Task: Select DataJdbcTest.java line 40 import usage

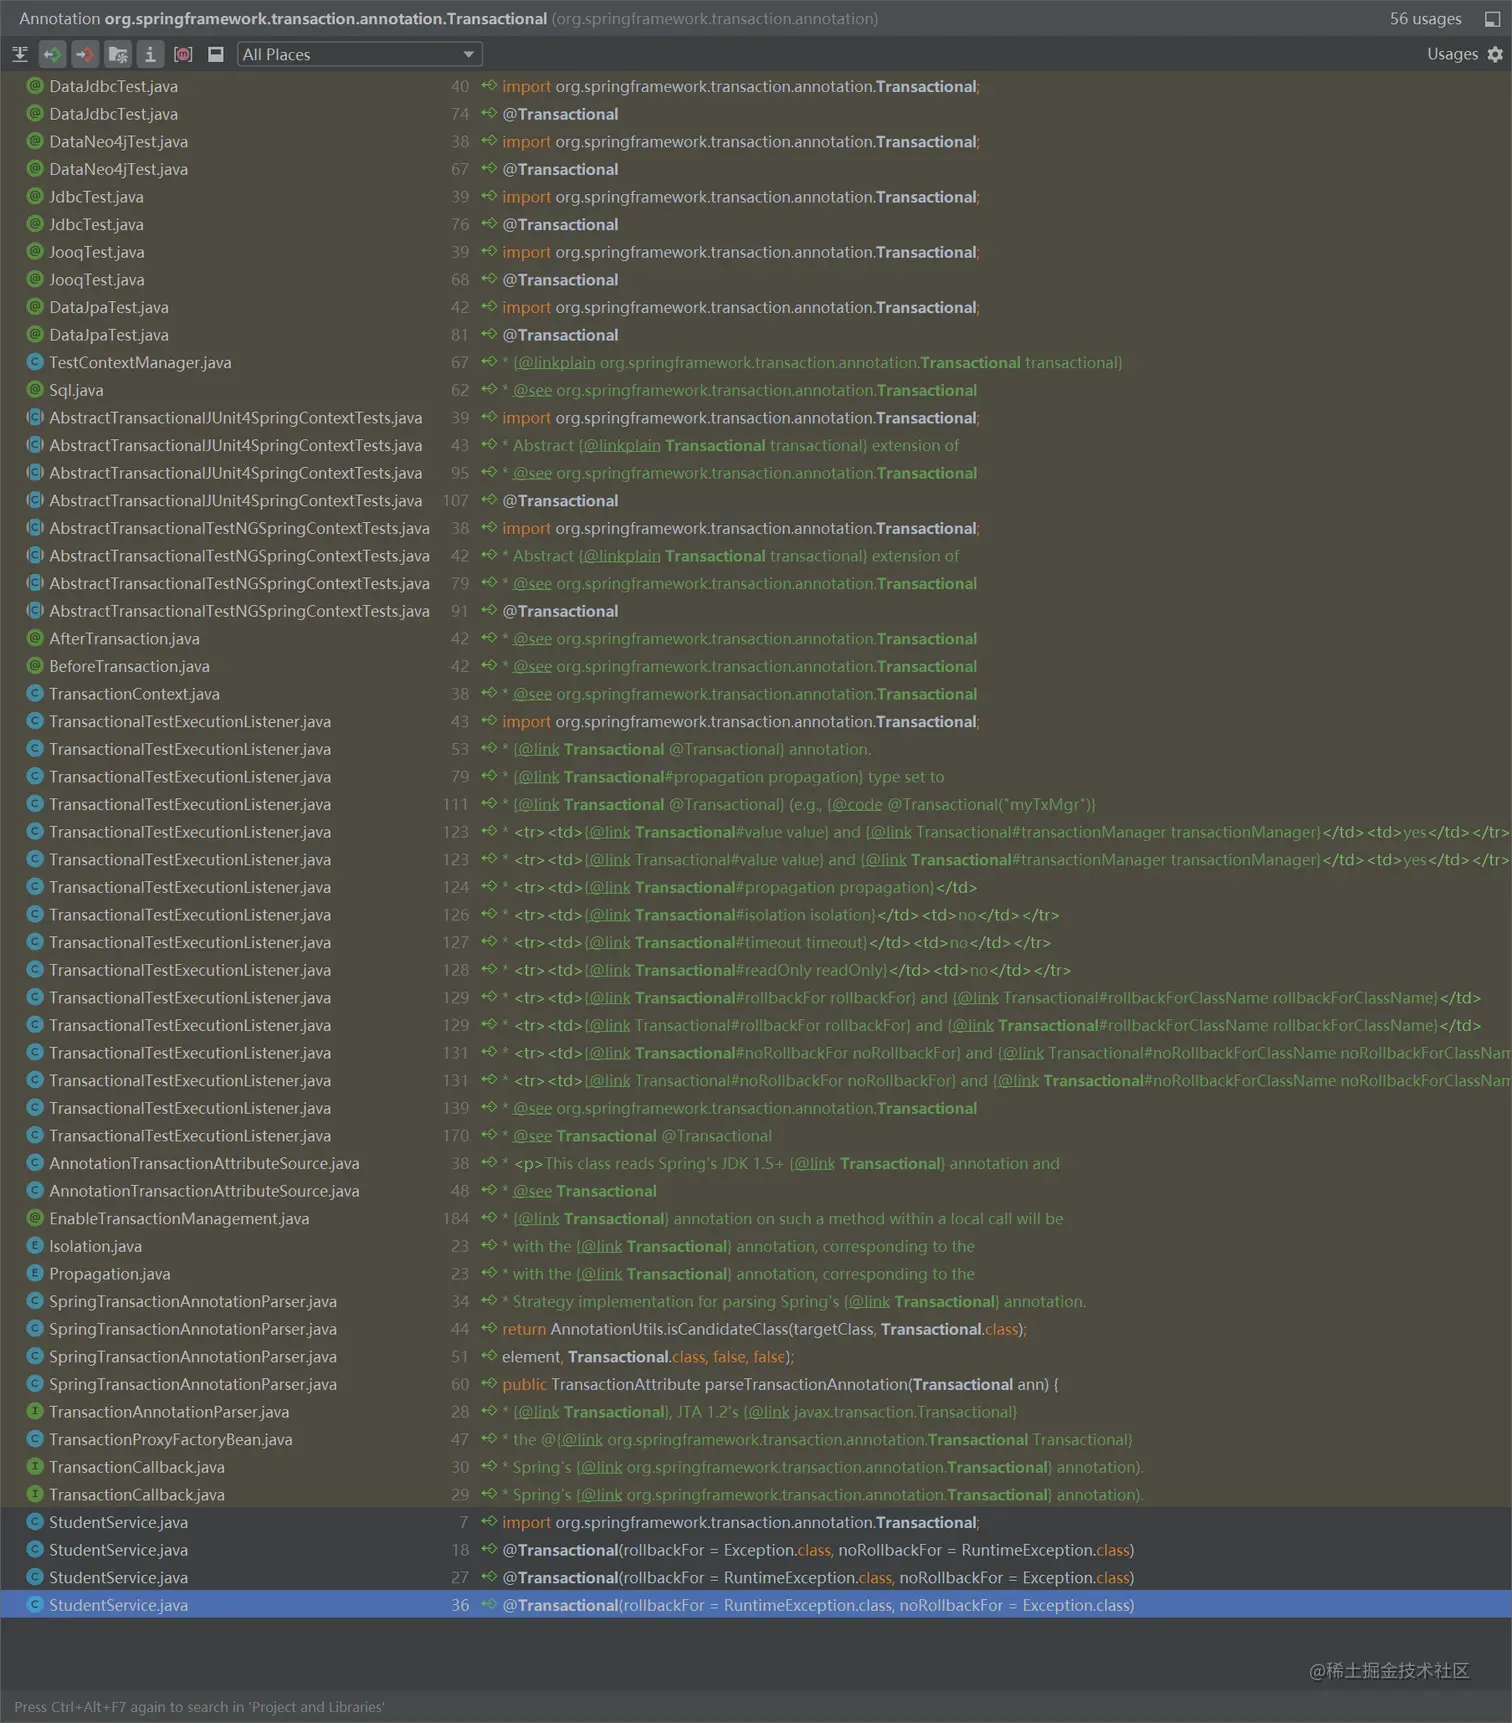Action: pyautogui.click(x=756, y=86)
